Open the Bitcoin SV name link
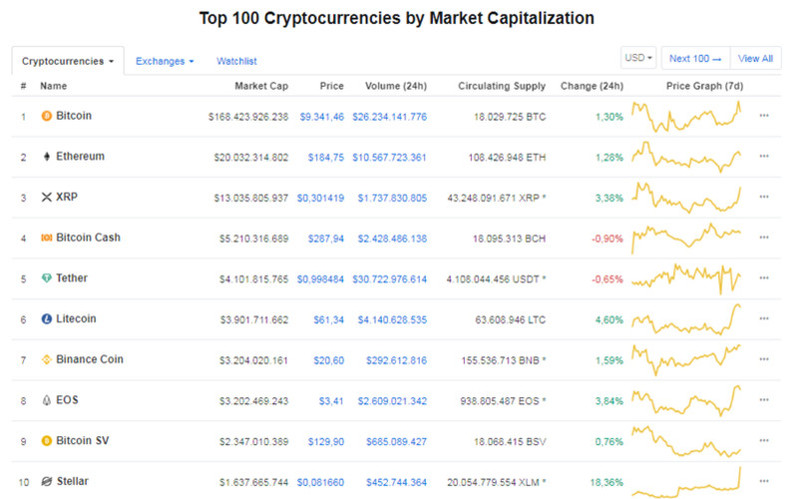The width and height of the screenshot is (796, 499). click(x=82, y=441)
